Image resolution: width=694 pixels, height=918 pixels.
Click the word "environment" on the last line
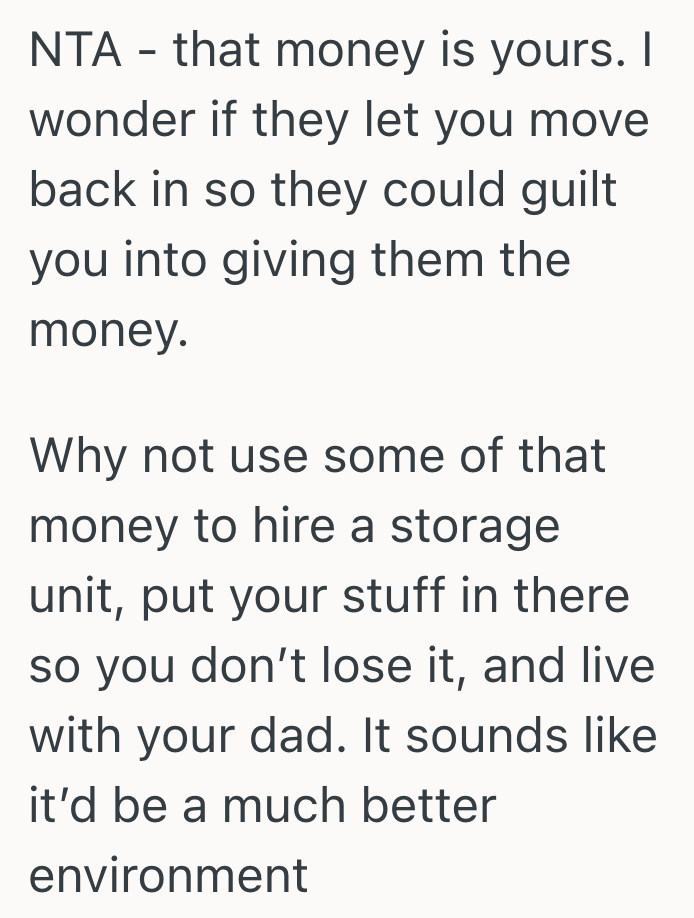[x=169, y=876]
